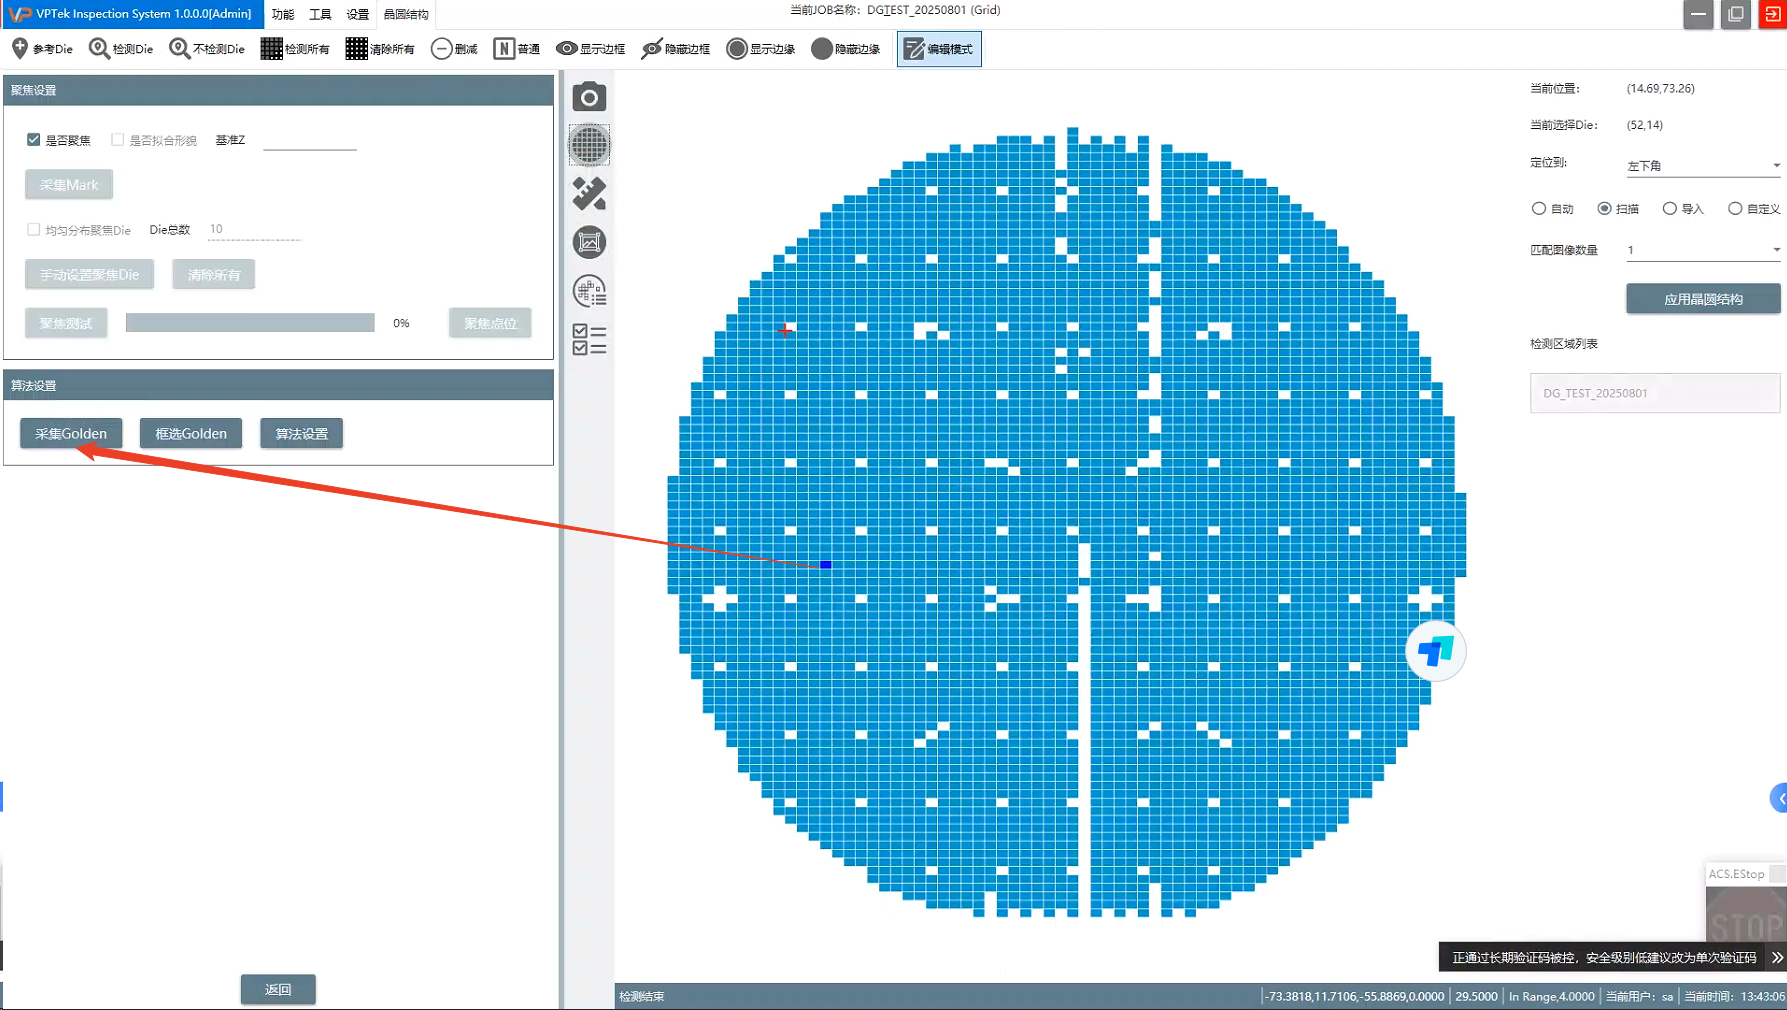Image resolution: width=1787 pixels, height=1010 pixels.
Task: Click the image frame icon
Action: pyautogui.click(x=589, y=242)
